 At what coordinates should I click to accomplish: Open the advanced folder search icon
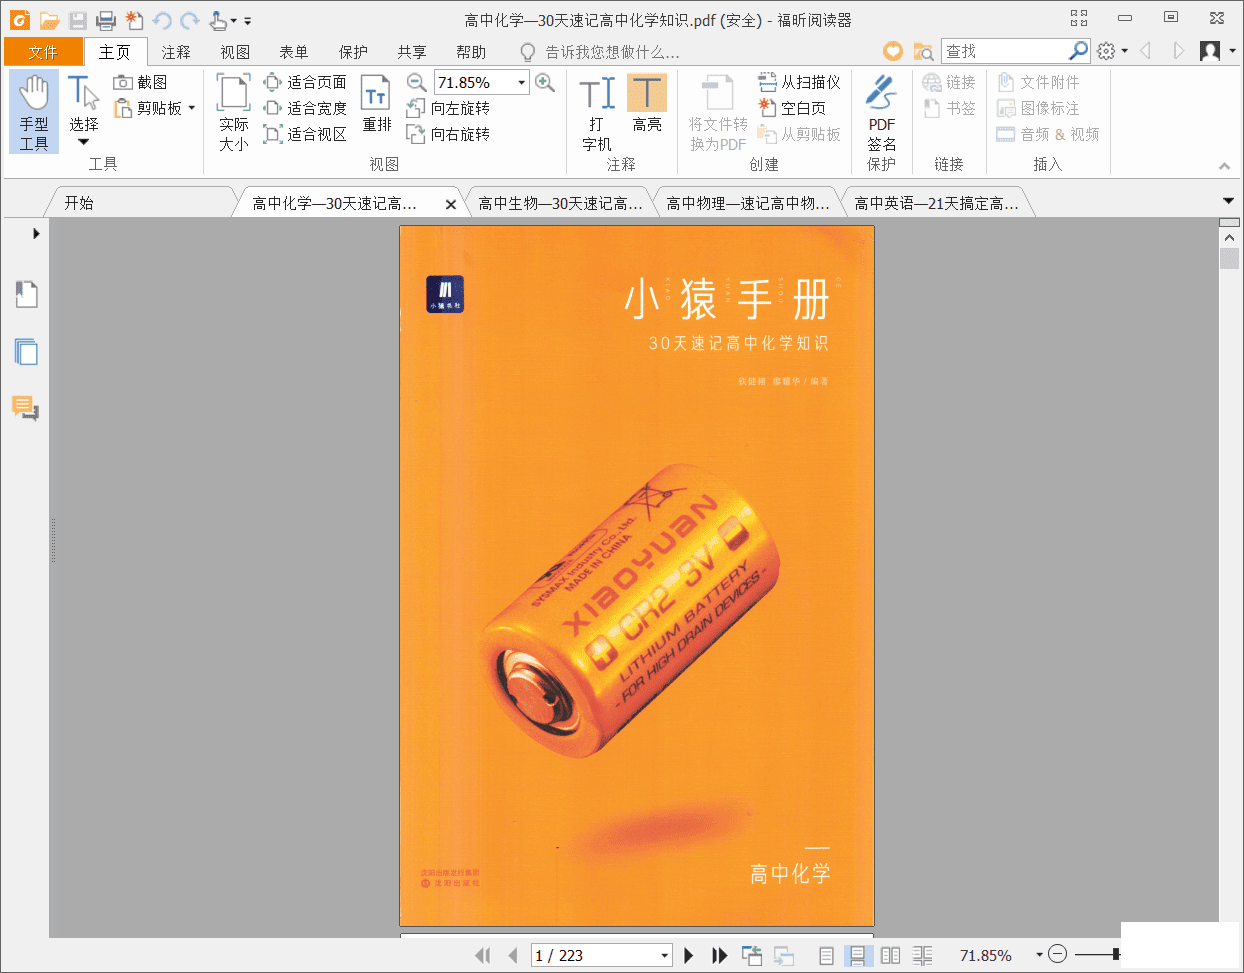[923, 51]
